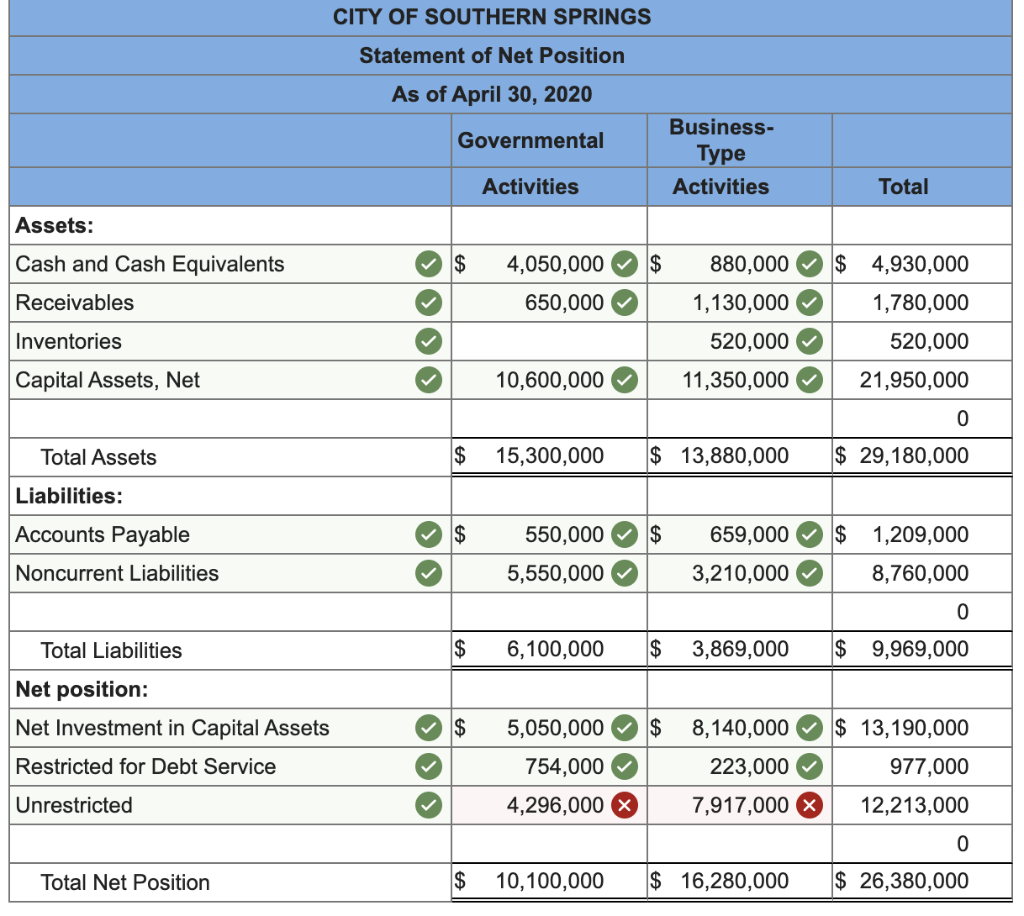Select the Inventories row label

[68, 341]
